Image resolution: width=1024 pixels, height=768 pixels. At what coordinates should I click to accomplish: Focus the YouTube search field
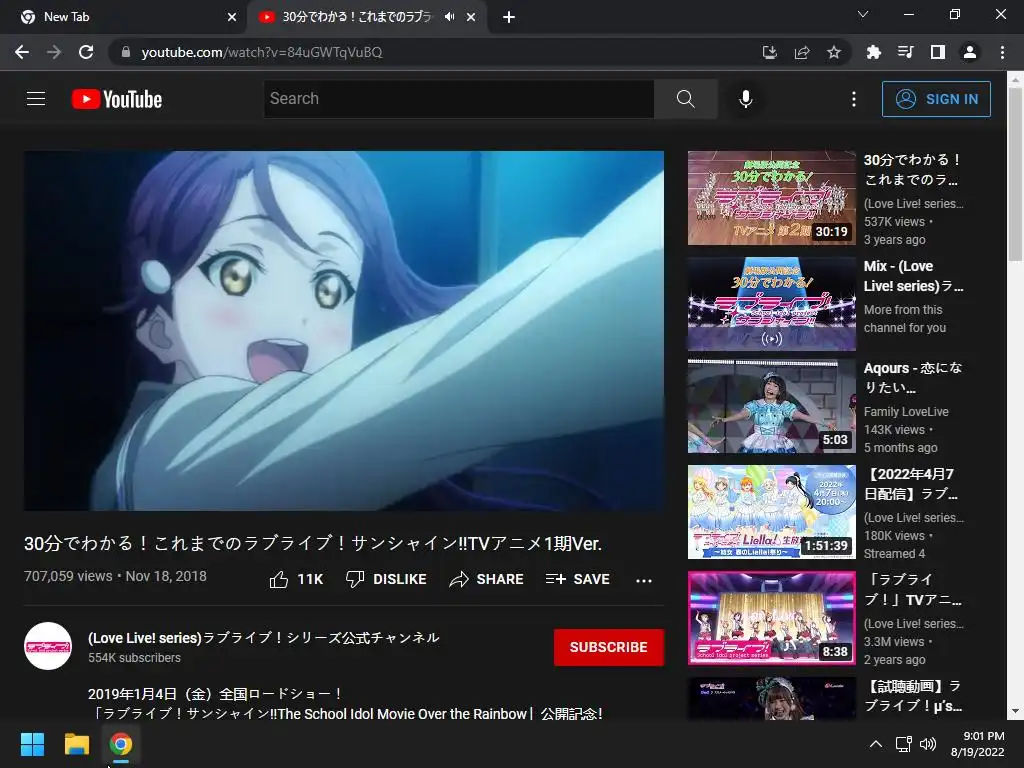click(x=458, y=99)
